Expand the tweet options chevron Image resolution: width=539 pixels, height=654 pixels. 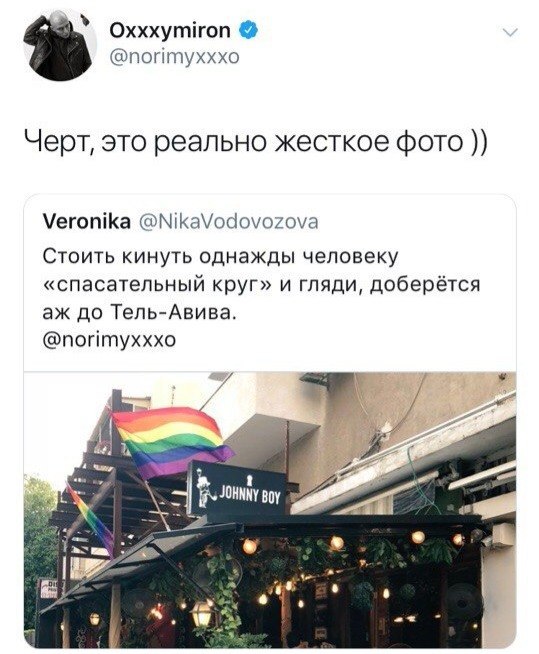click(x=510, y=33)
